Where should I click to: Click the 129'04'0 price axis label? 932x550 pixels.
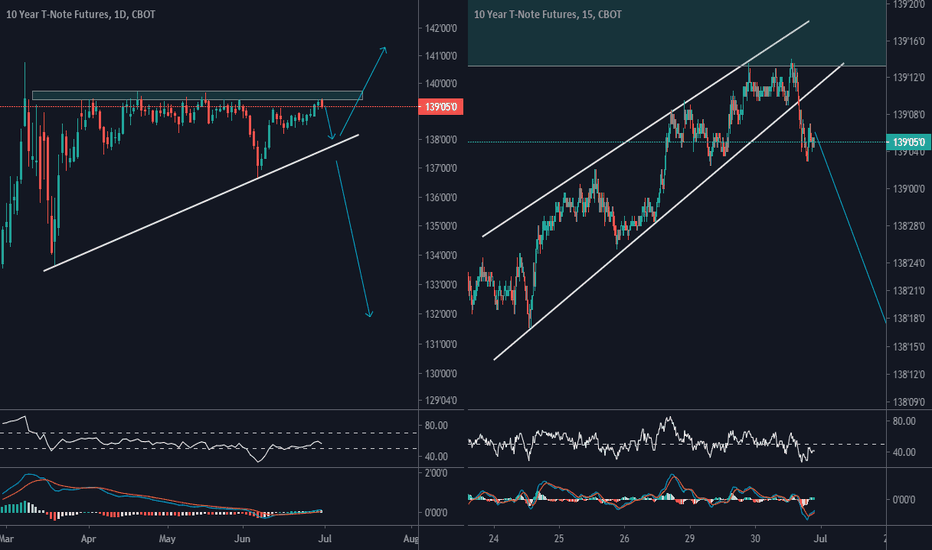point(441,401)
